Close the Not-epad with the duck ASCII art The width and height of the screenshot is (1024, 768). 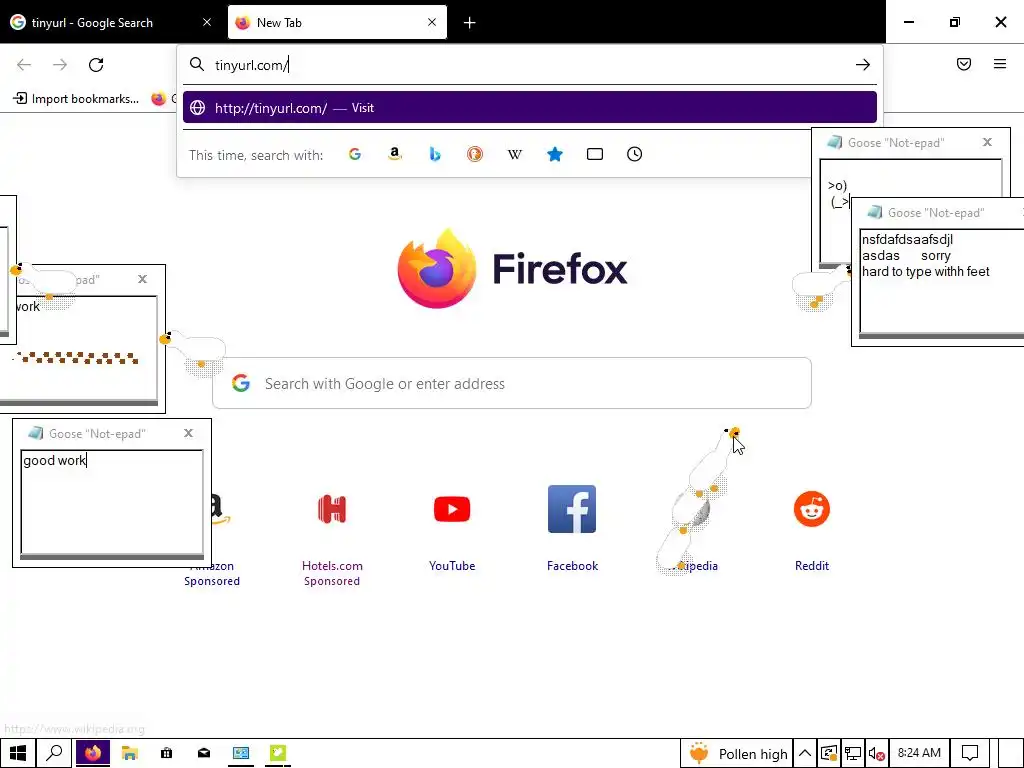(x=987, y=142)
